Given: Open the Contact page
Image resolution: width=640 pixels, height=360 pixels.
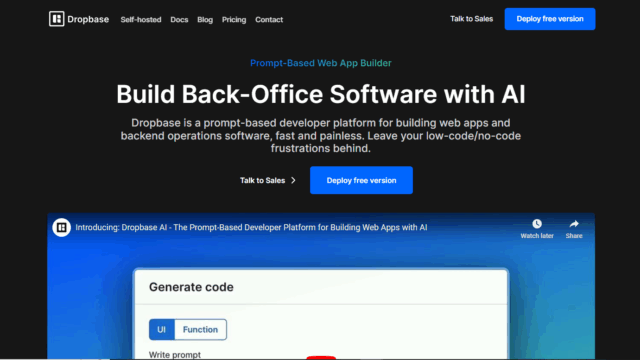Looking at the screenshot, I should (x=269, y=20).
